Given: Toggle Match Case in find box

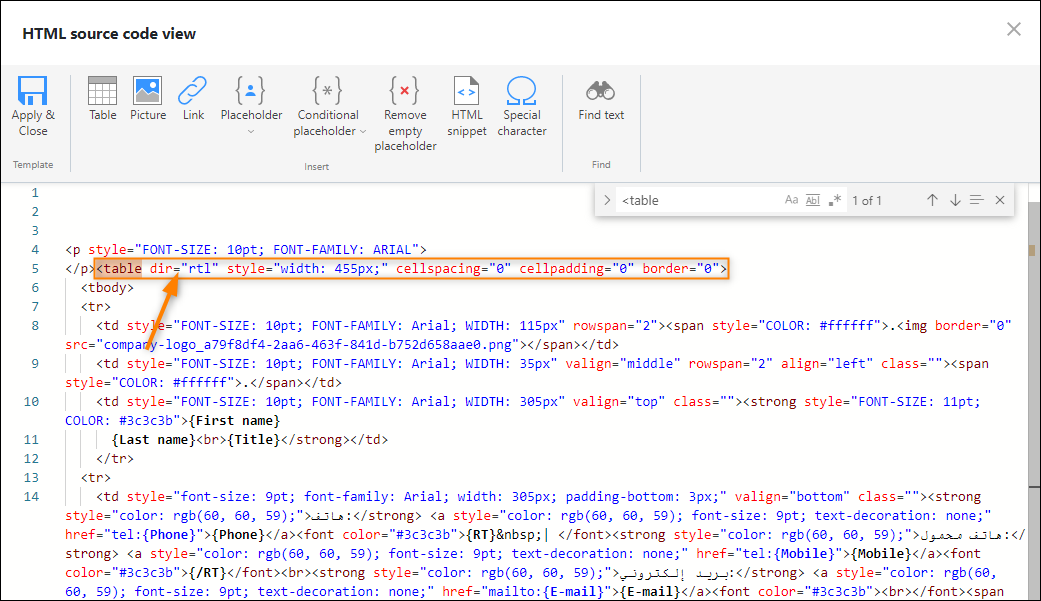Looking at the screenshot, I should click(791, 200).
